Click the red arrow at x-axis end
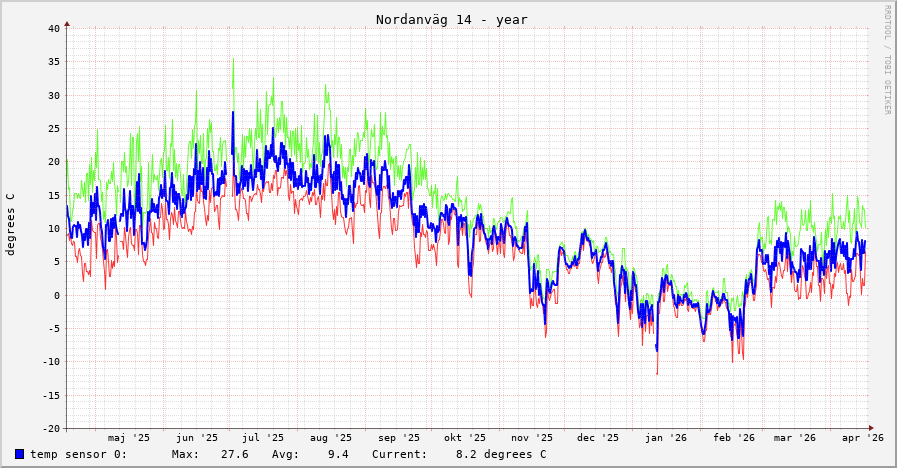 tap(870, 428)
